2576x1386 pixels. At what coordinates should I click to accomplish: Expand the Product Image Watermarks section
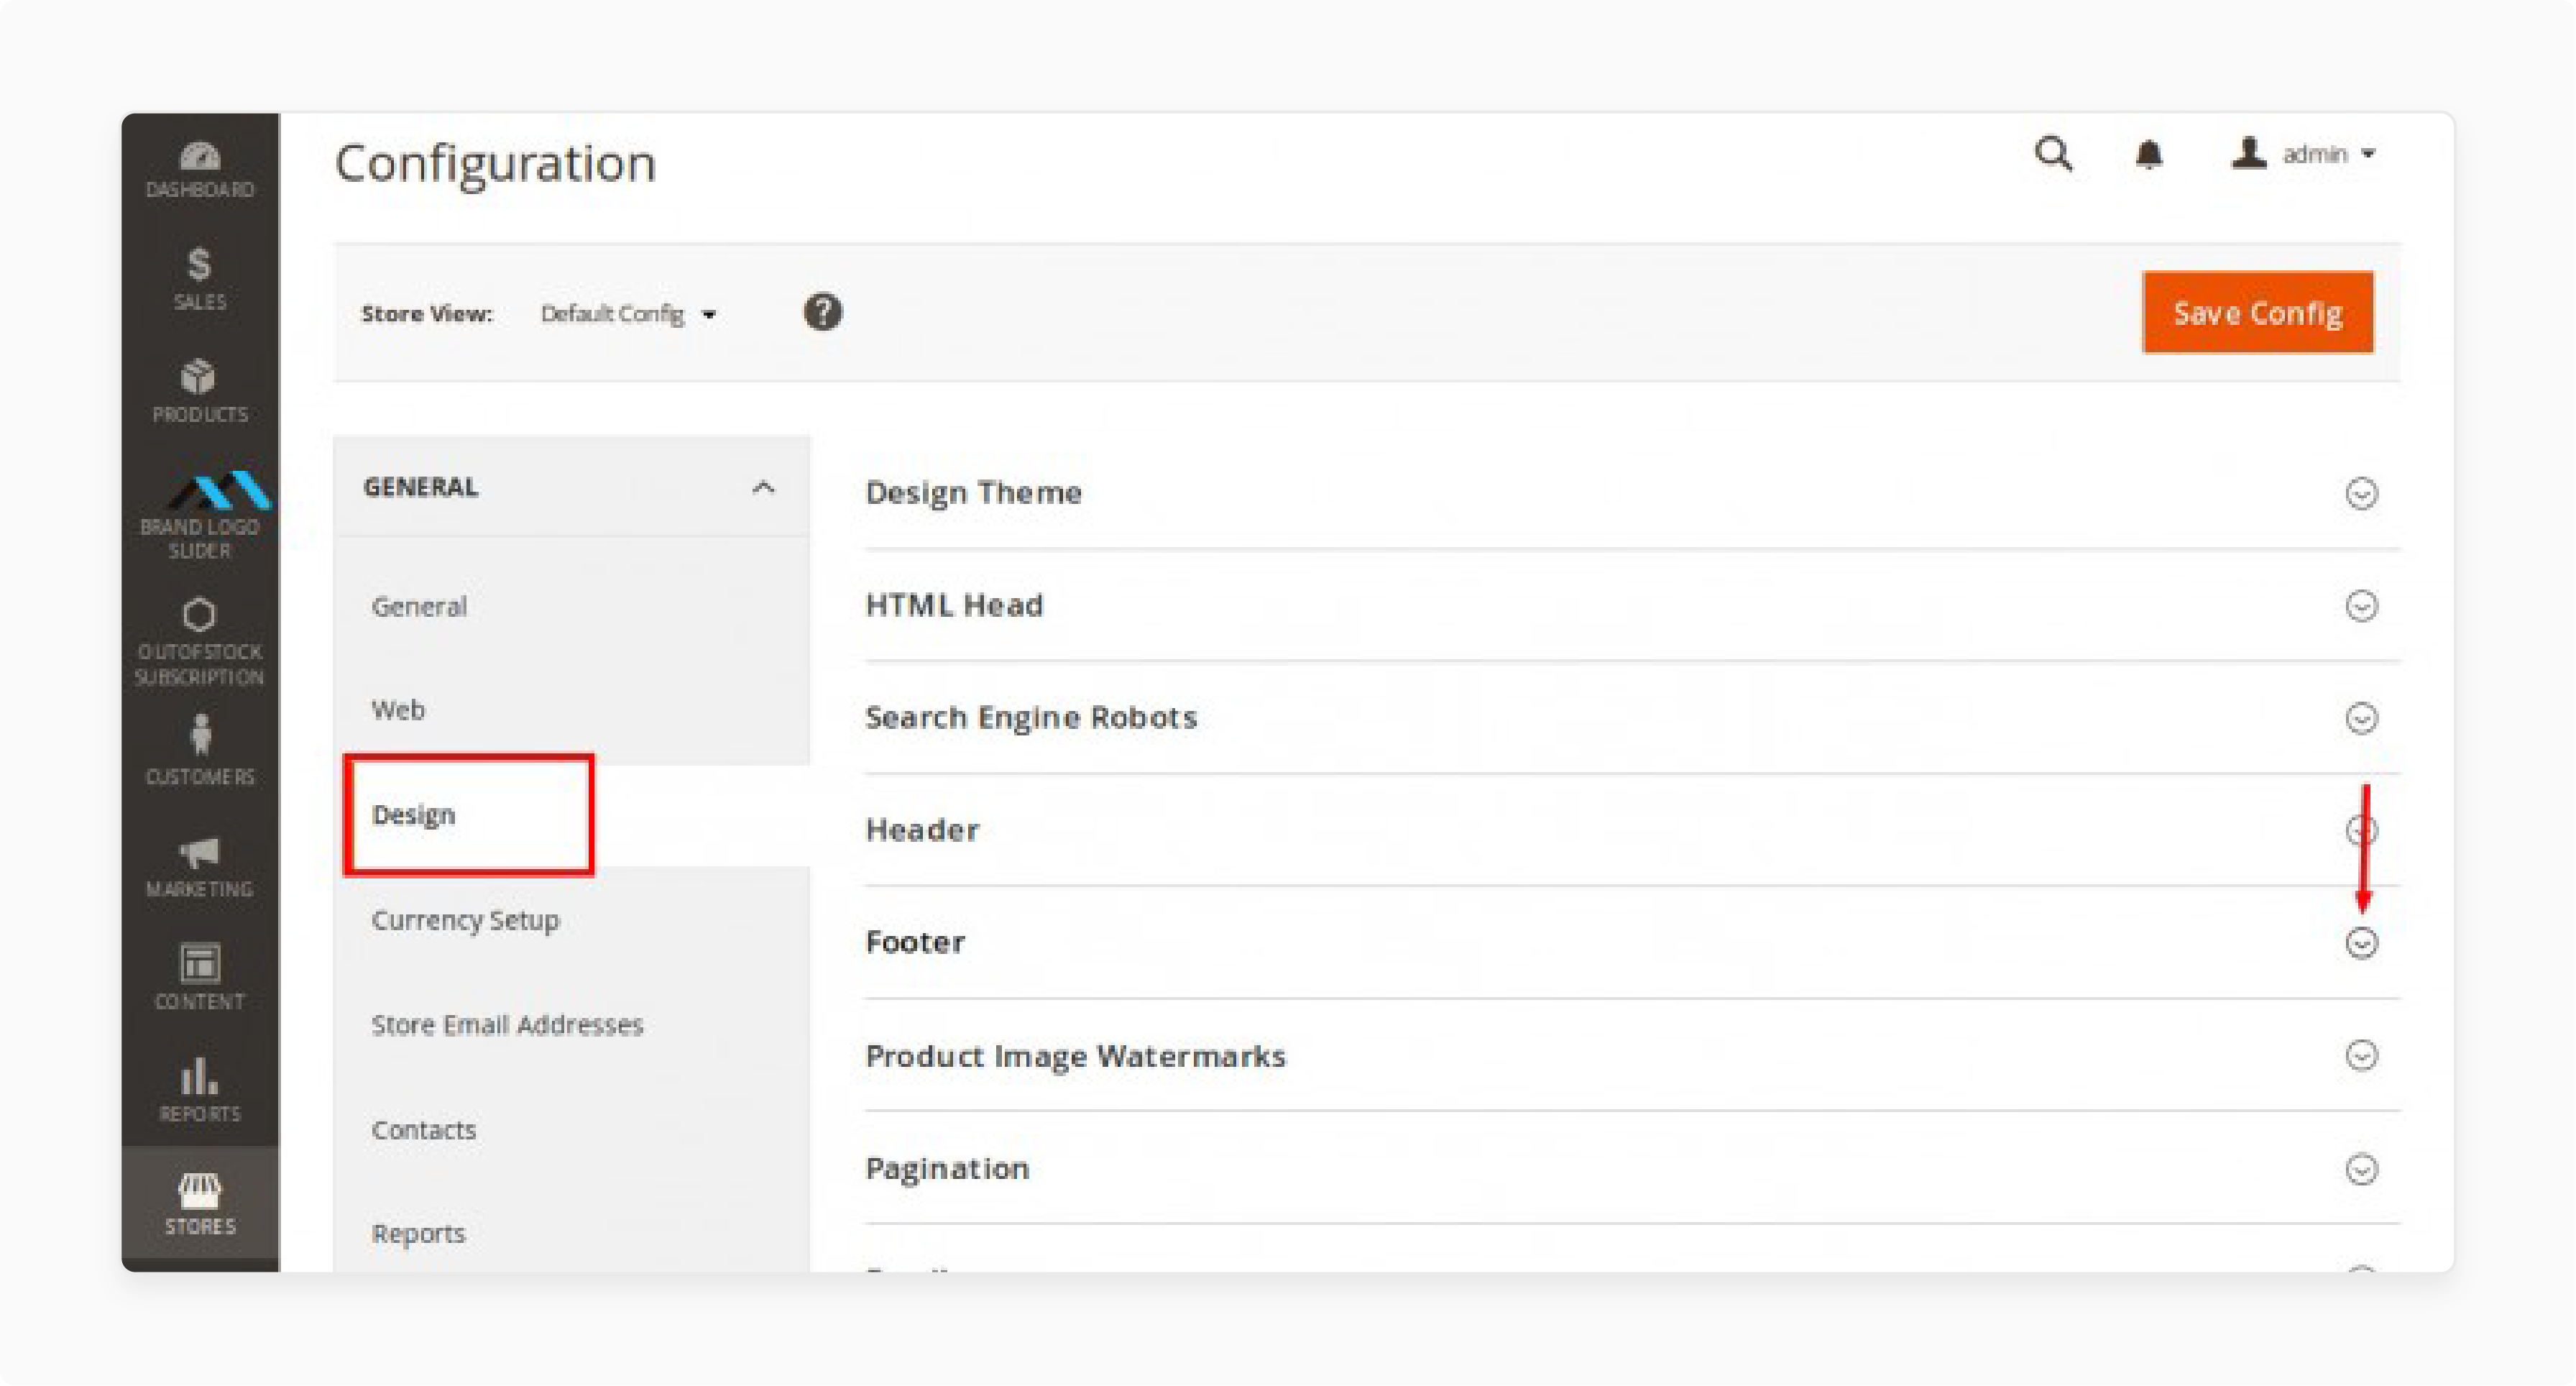[2361, 1056]
